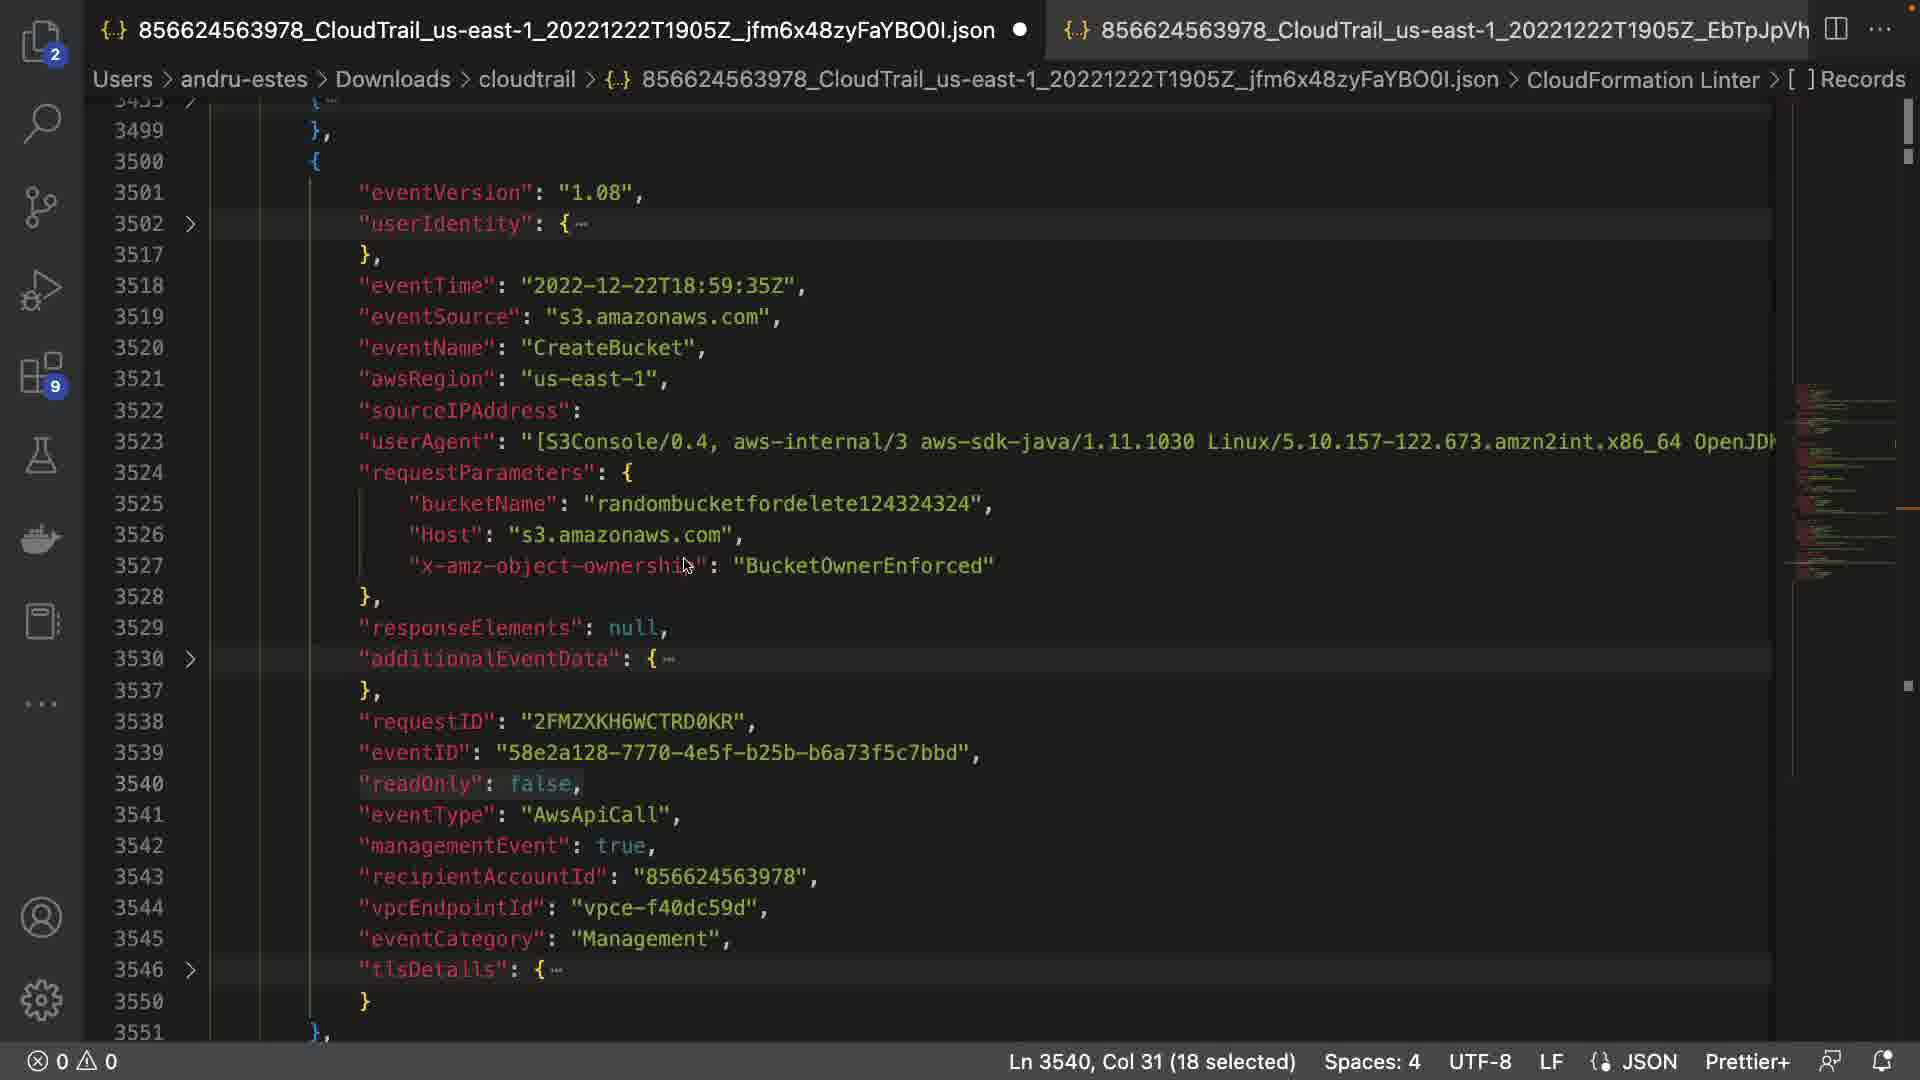Expand the folded userIdentity block
The height and width of the screenshot is (1080, 1920).
click(x=190, y=224)
